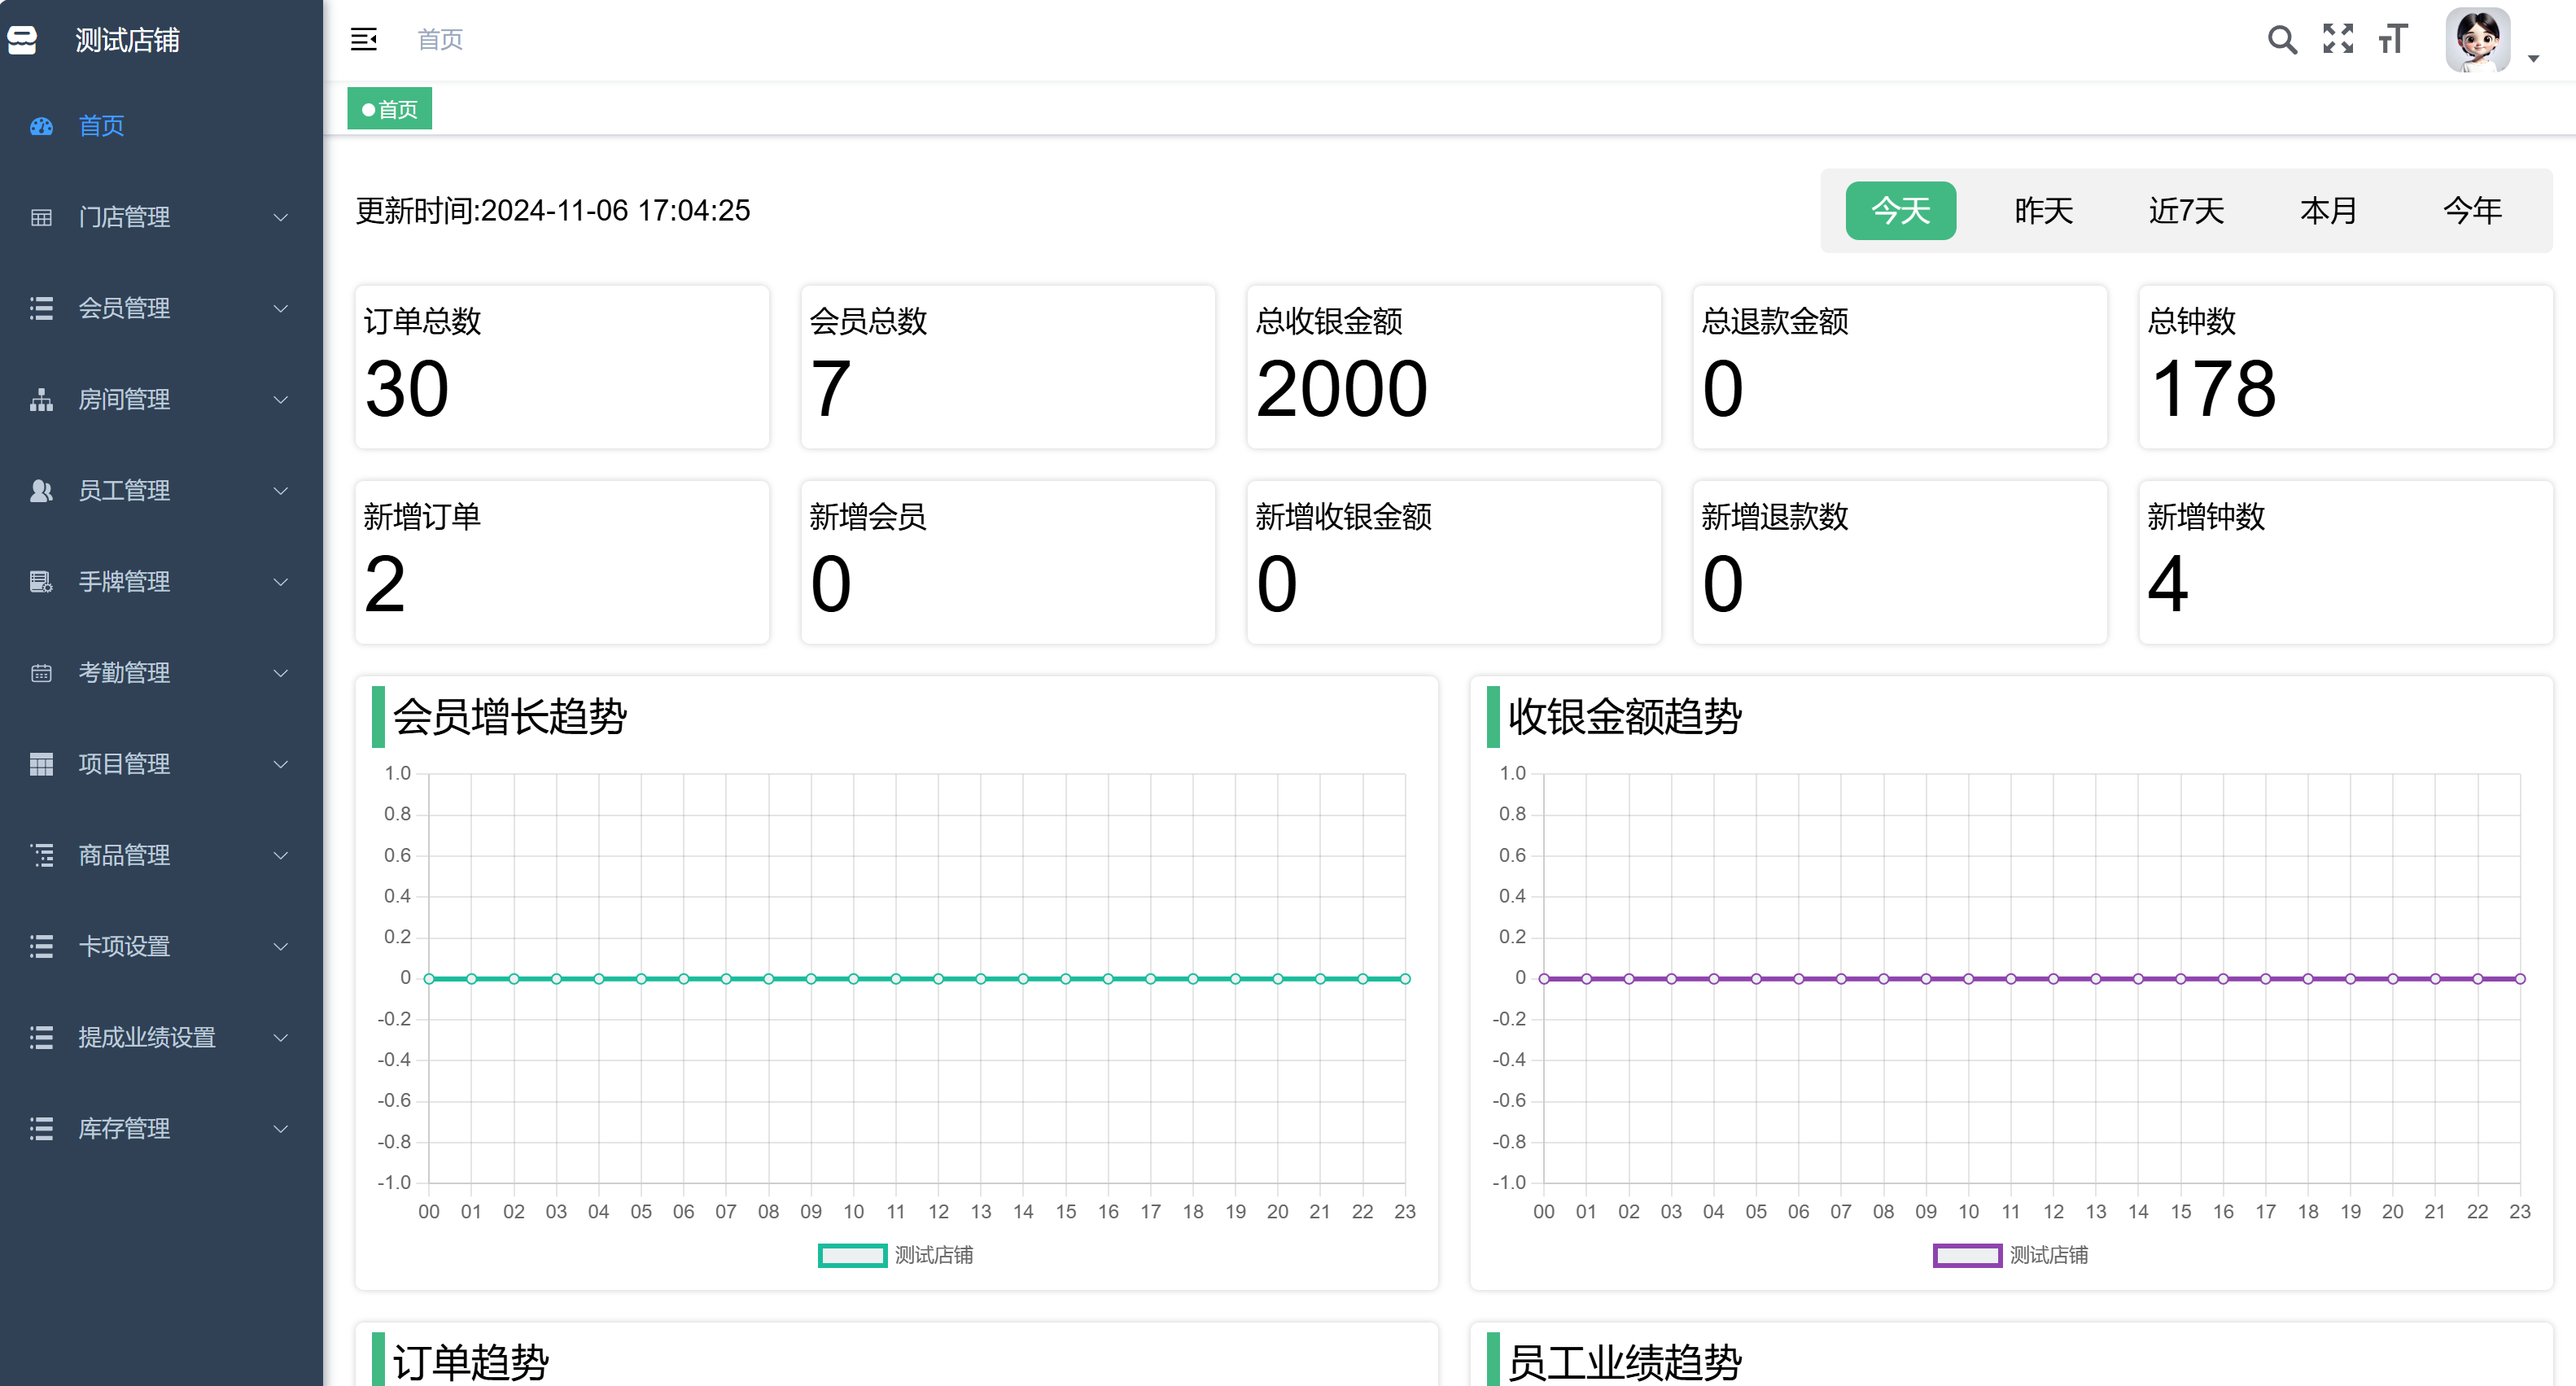Image resolution: width=2576 pixels, height=1386 pixels.
Task: Open the search magnifier icon
Action: [x=2282, y=40]
